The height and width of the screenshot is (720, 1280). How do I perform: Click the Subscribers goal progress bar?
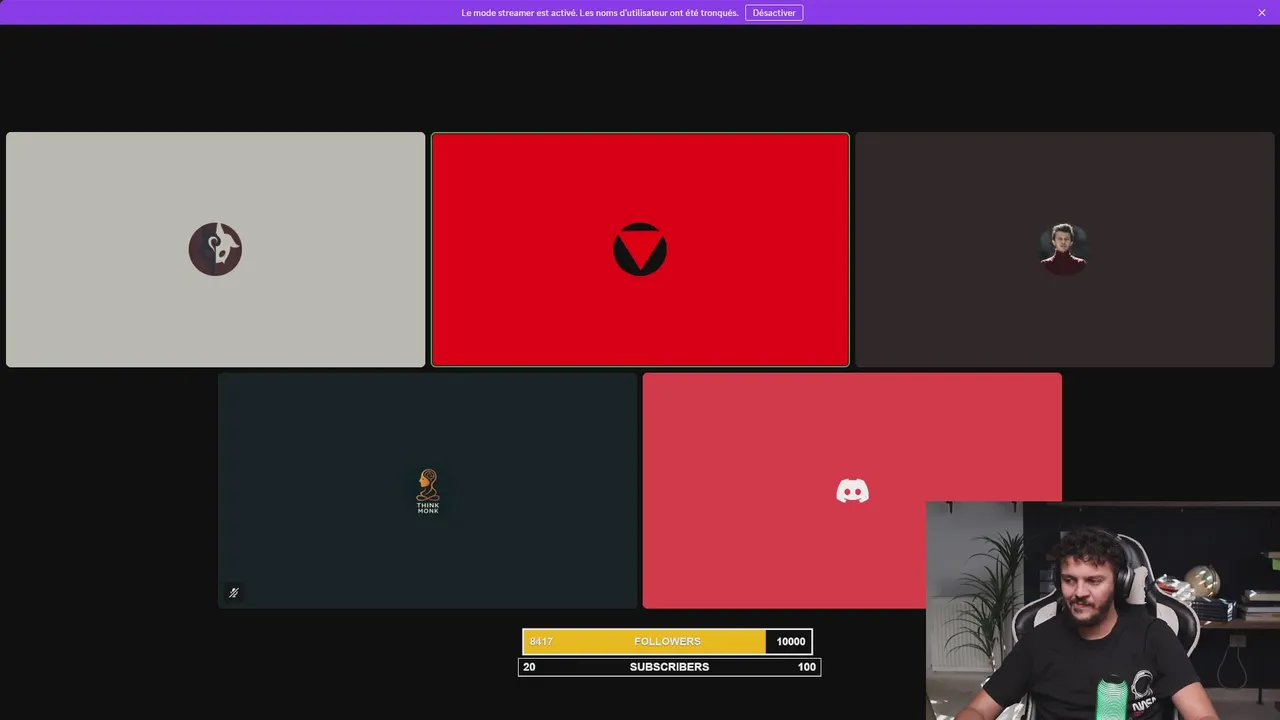point(669,667)
